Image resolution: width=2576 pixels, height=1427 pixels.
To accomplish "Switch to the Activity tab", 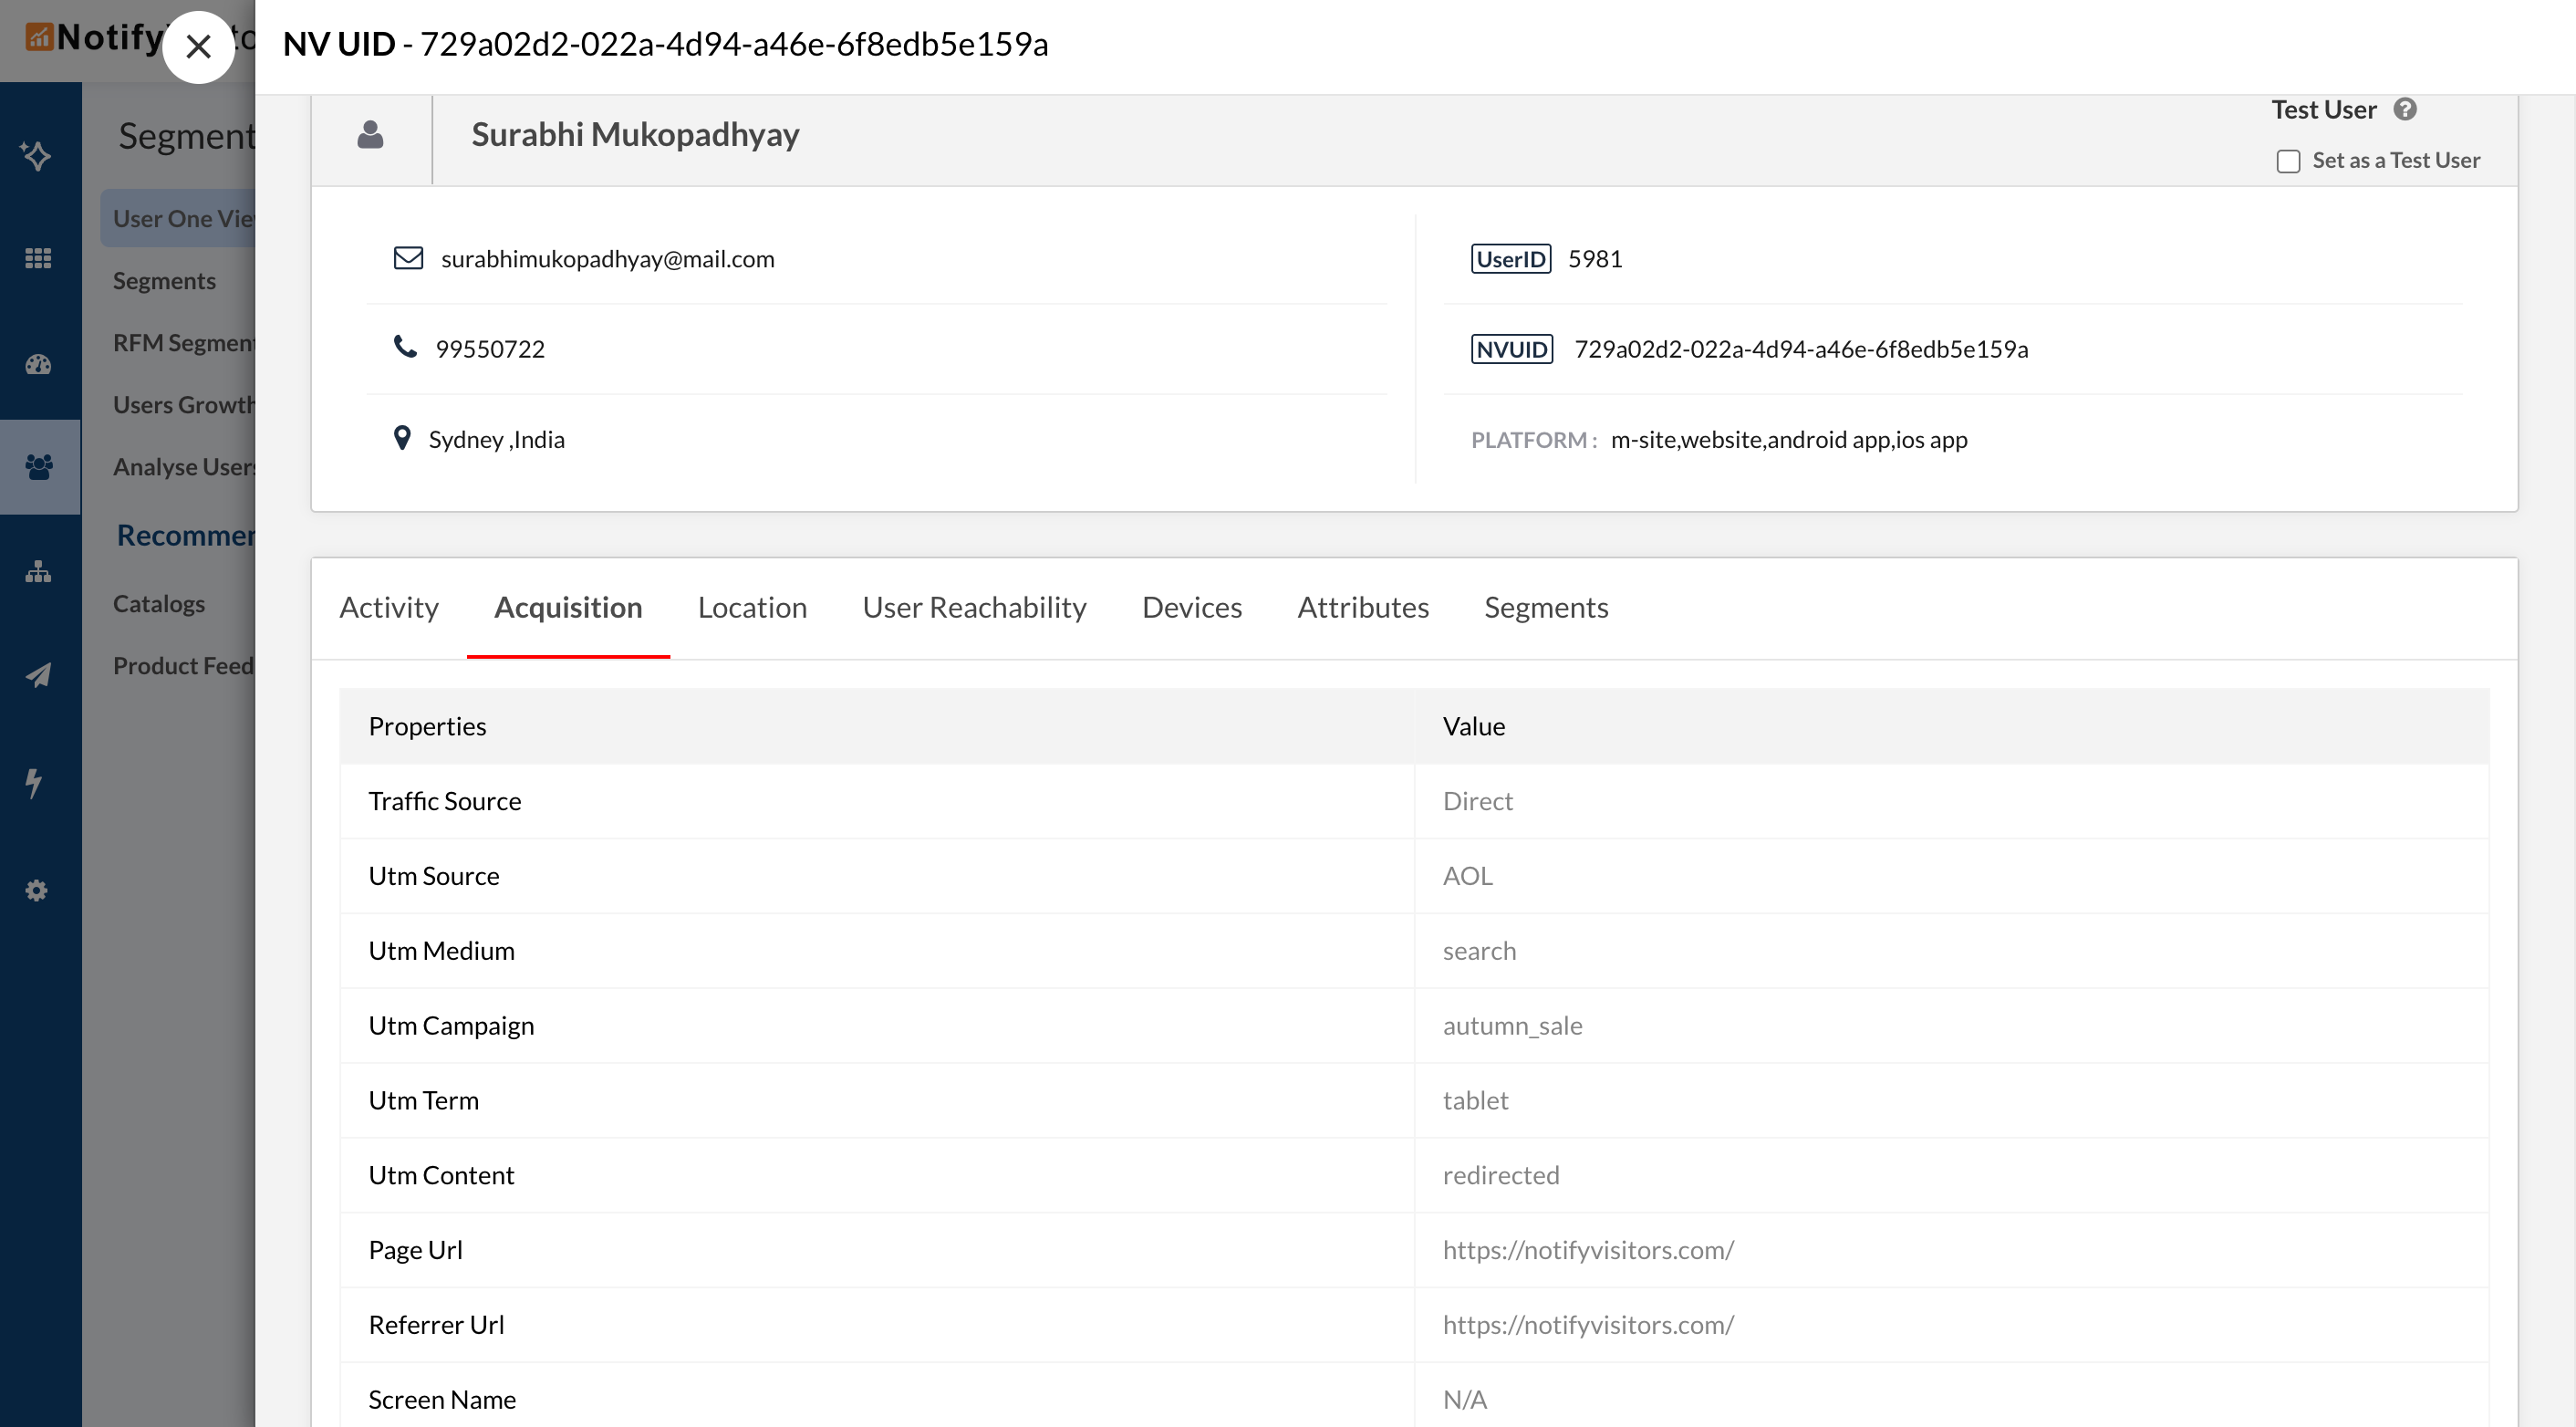I will [x=388, y=607].
